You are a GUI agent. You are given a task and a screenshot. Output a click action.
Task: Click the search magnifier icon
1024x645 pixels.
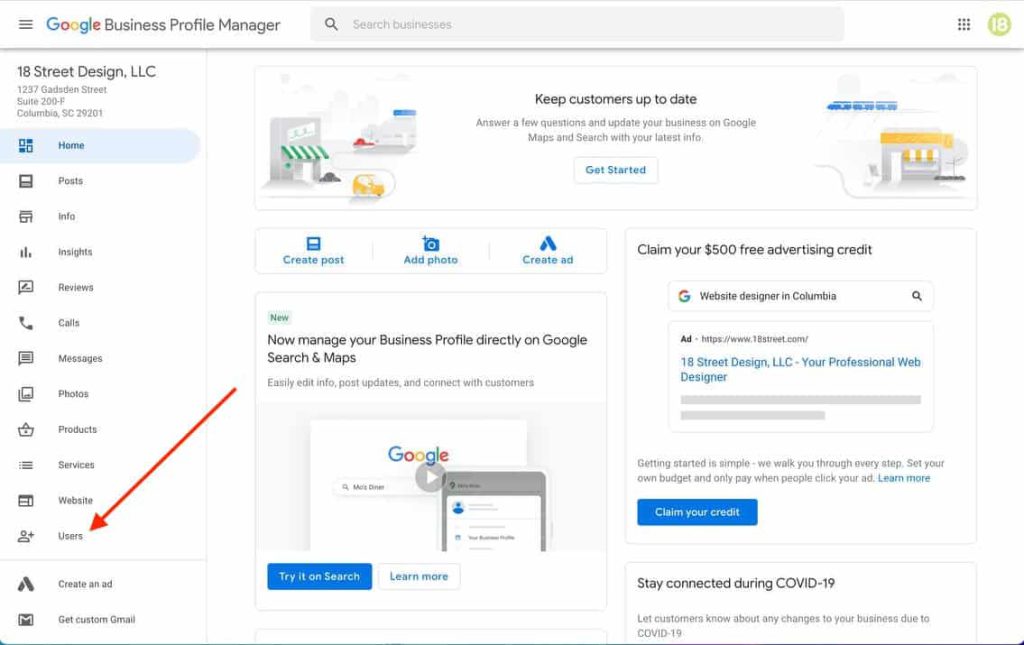tap(331, 24)
